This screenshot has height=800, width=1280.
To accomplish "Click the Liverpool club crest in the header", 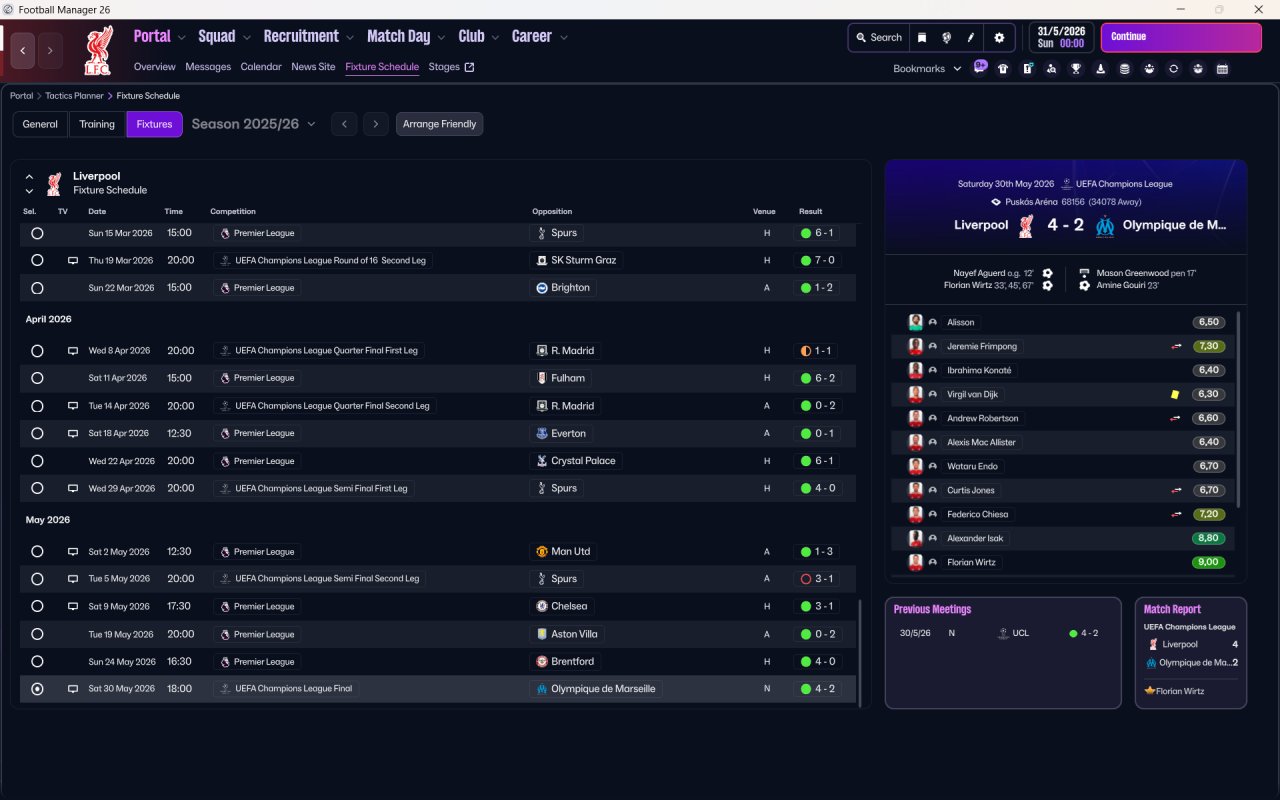I will click(x=98, y=51).
